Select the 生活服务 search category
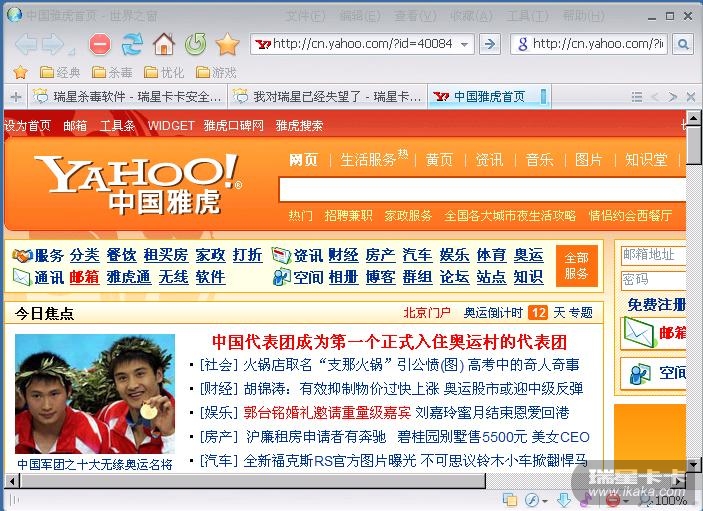 (x=368, y=160)
